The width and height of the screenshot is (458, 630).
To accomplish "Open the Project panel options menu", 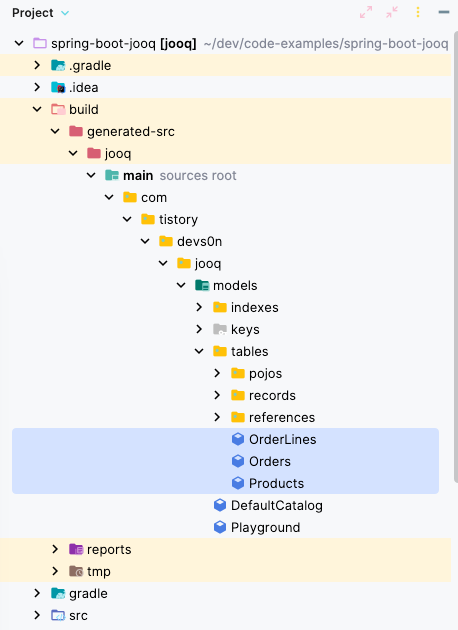I will point(418,12).
